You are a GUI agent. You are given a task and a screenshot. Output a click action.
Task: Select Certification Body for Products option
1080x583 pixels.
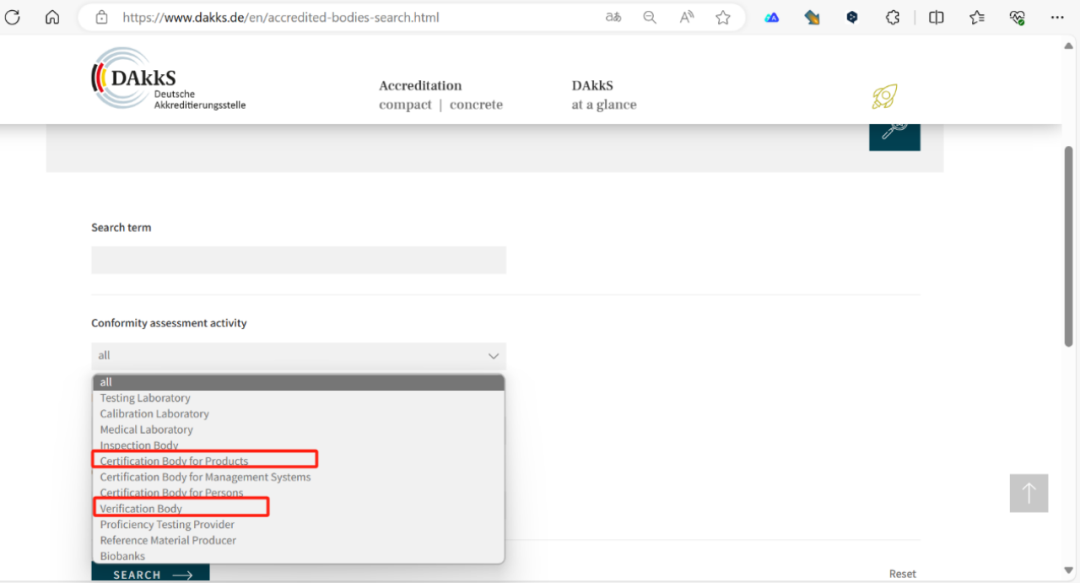[174, 461]
